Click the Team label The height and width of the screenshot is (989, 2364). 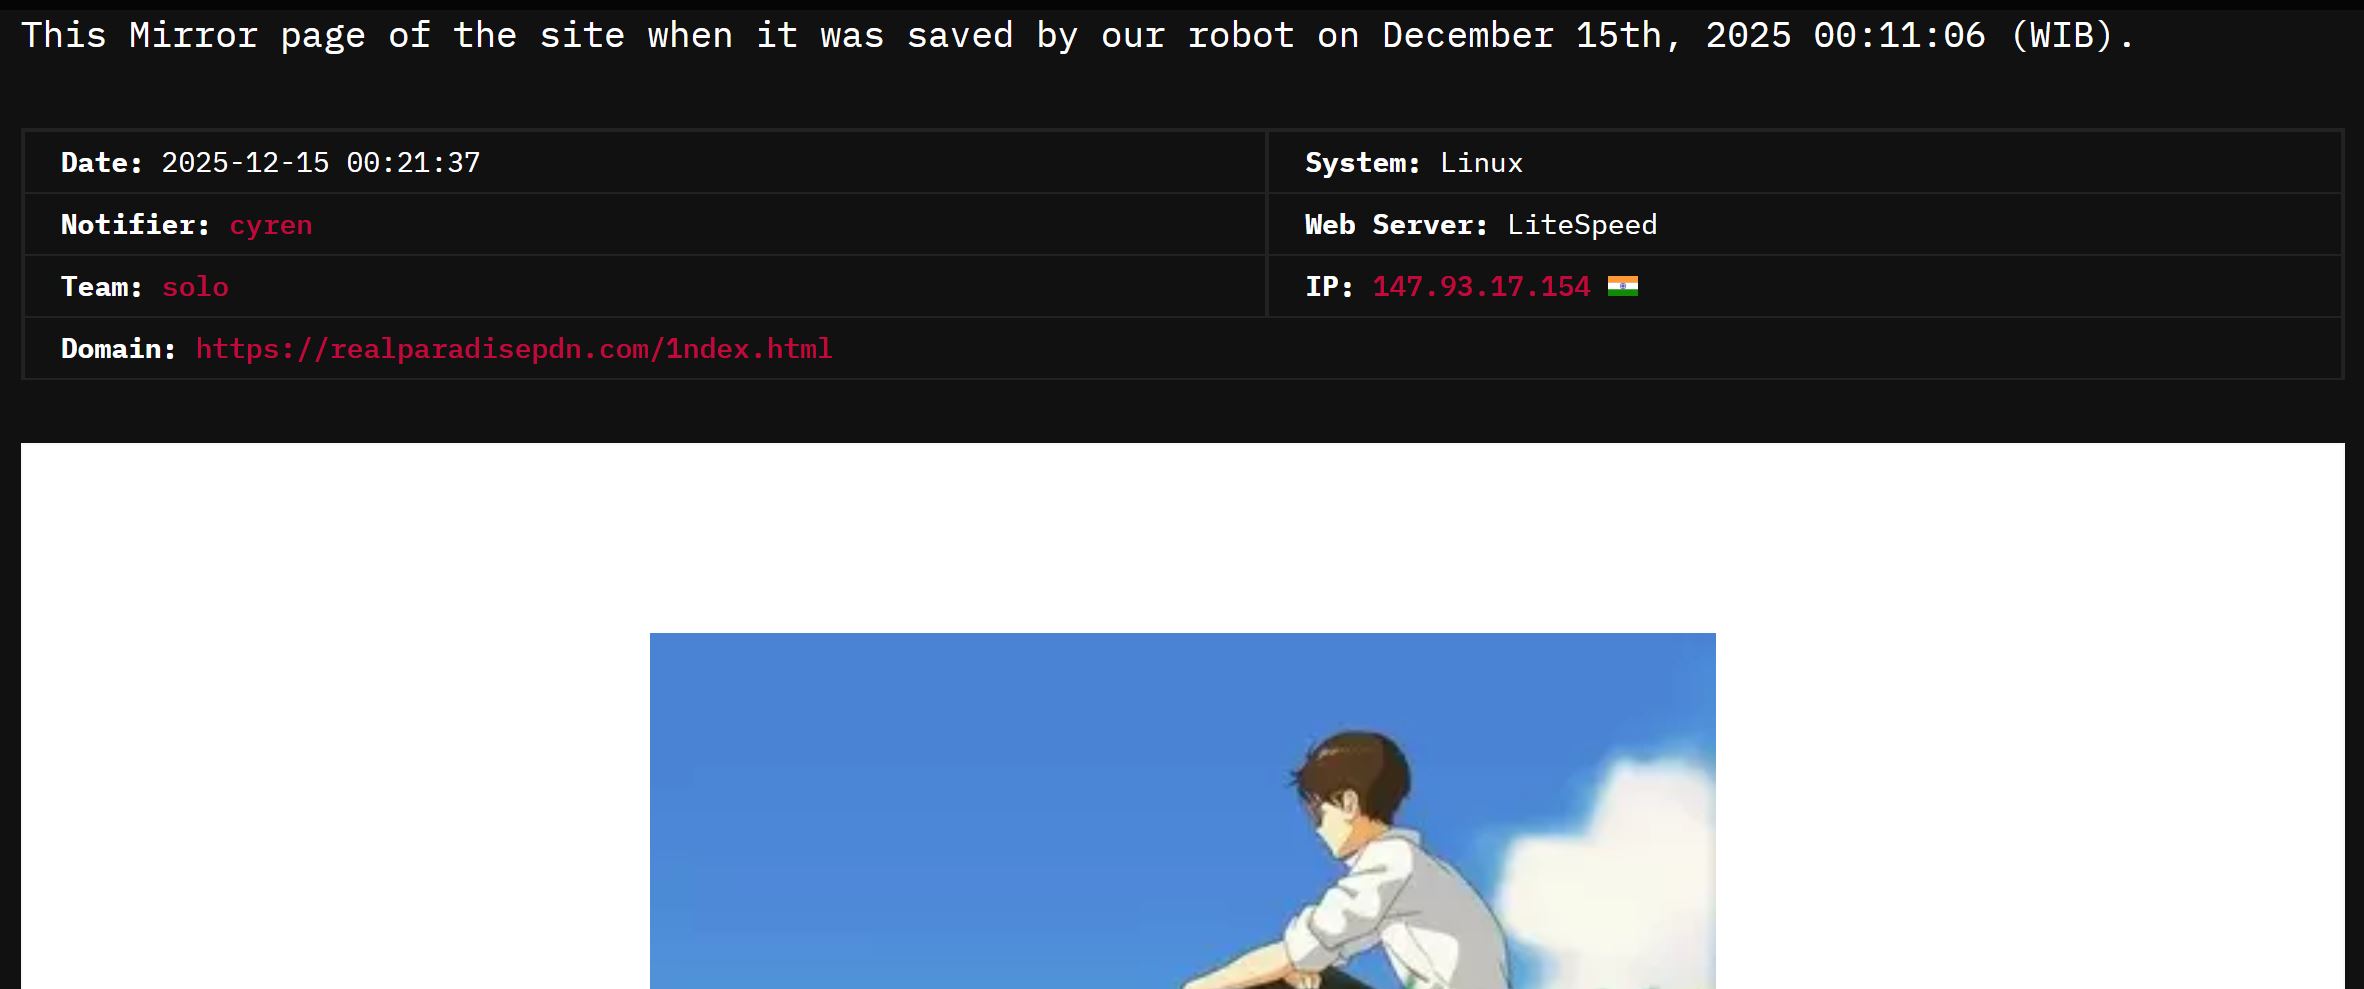pos(101,287)
